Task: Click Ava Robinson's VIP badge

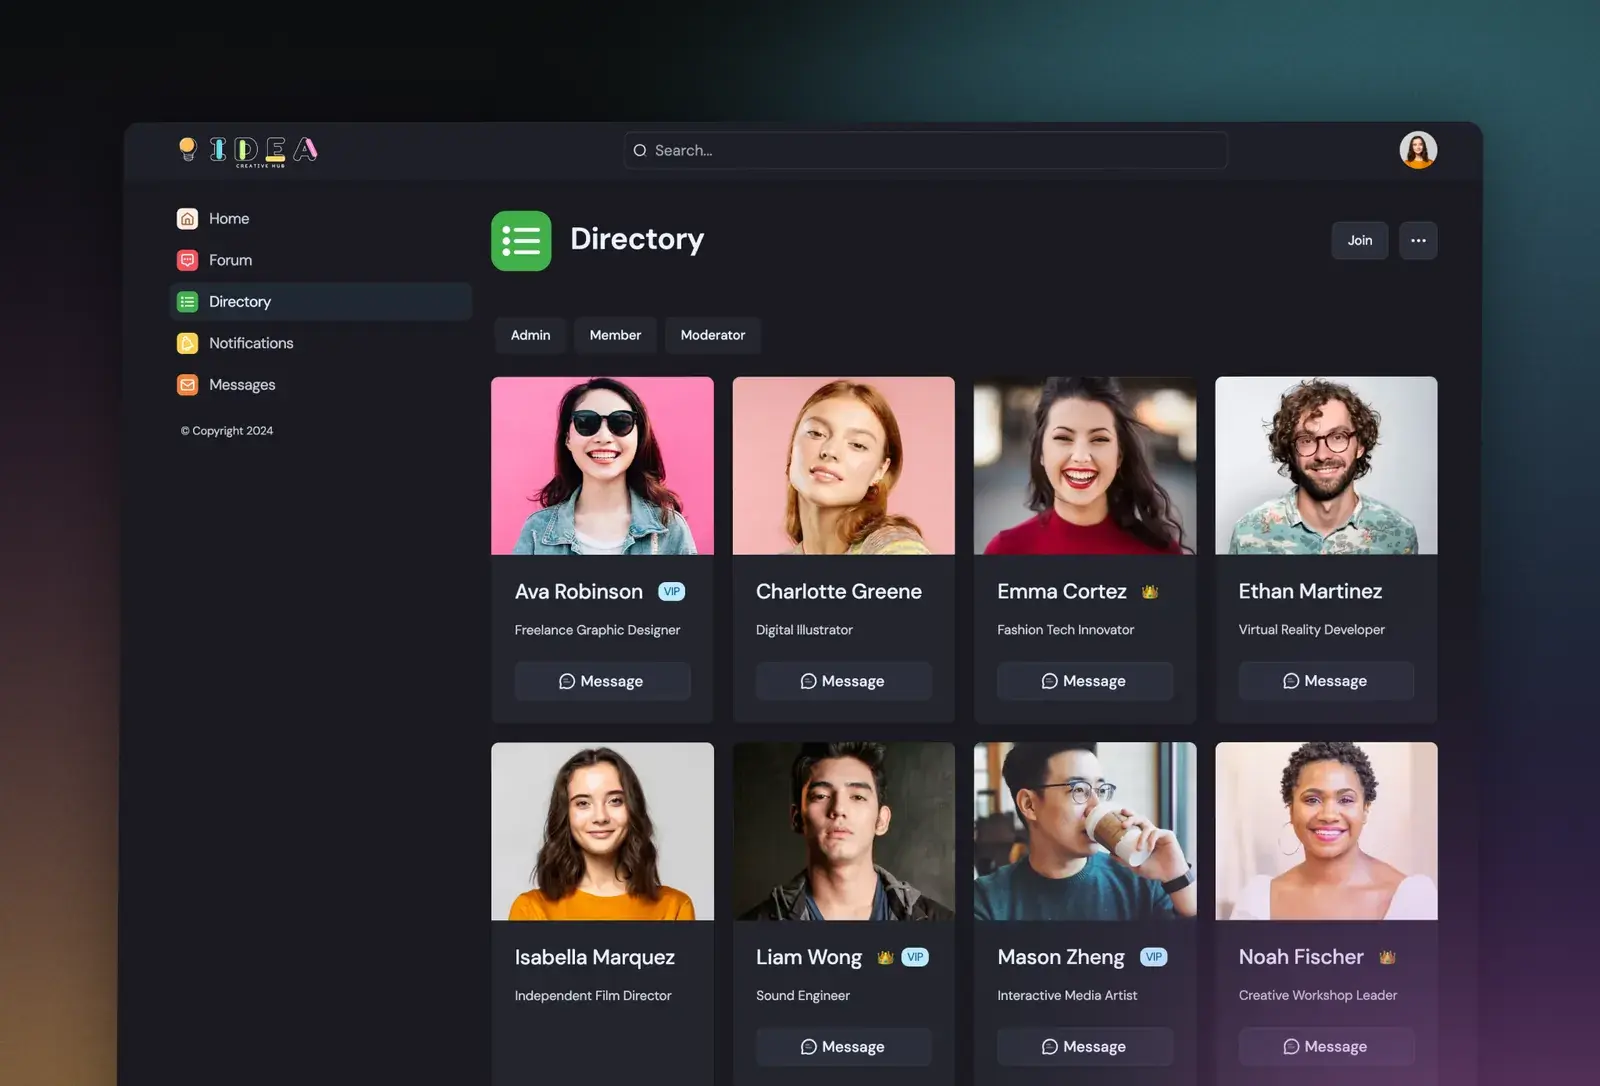Action: [x=671, y=591]
